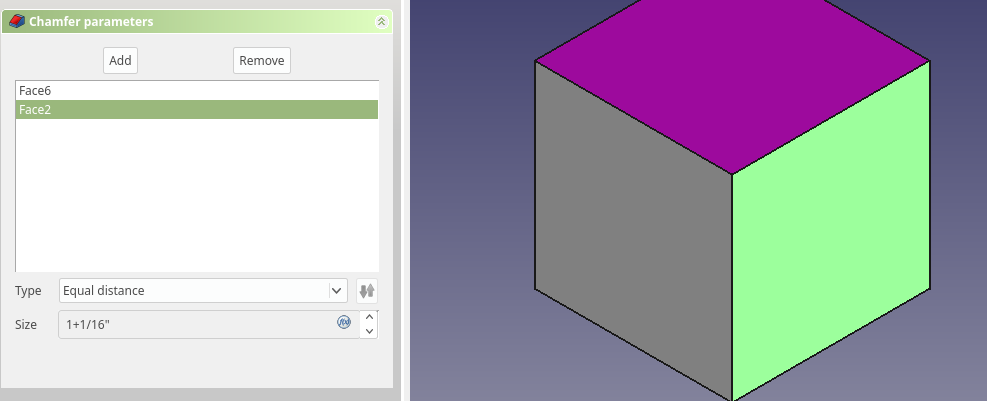Collapse the Chamfer parameters panel

point(381,21)
